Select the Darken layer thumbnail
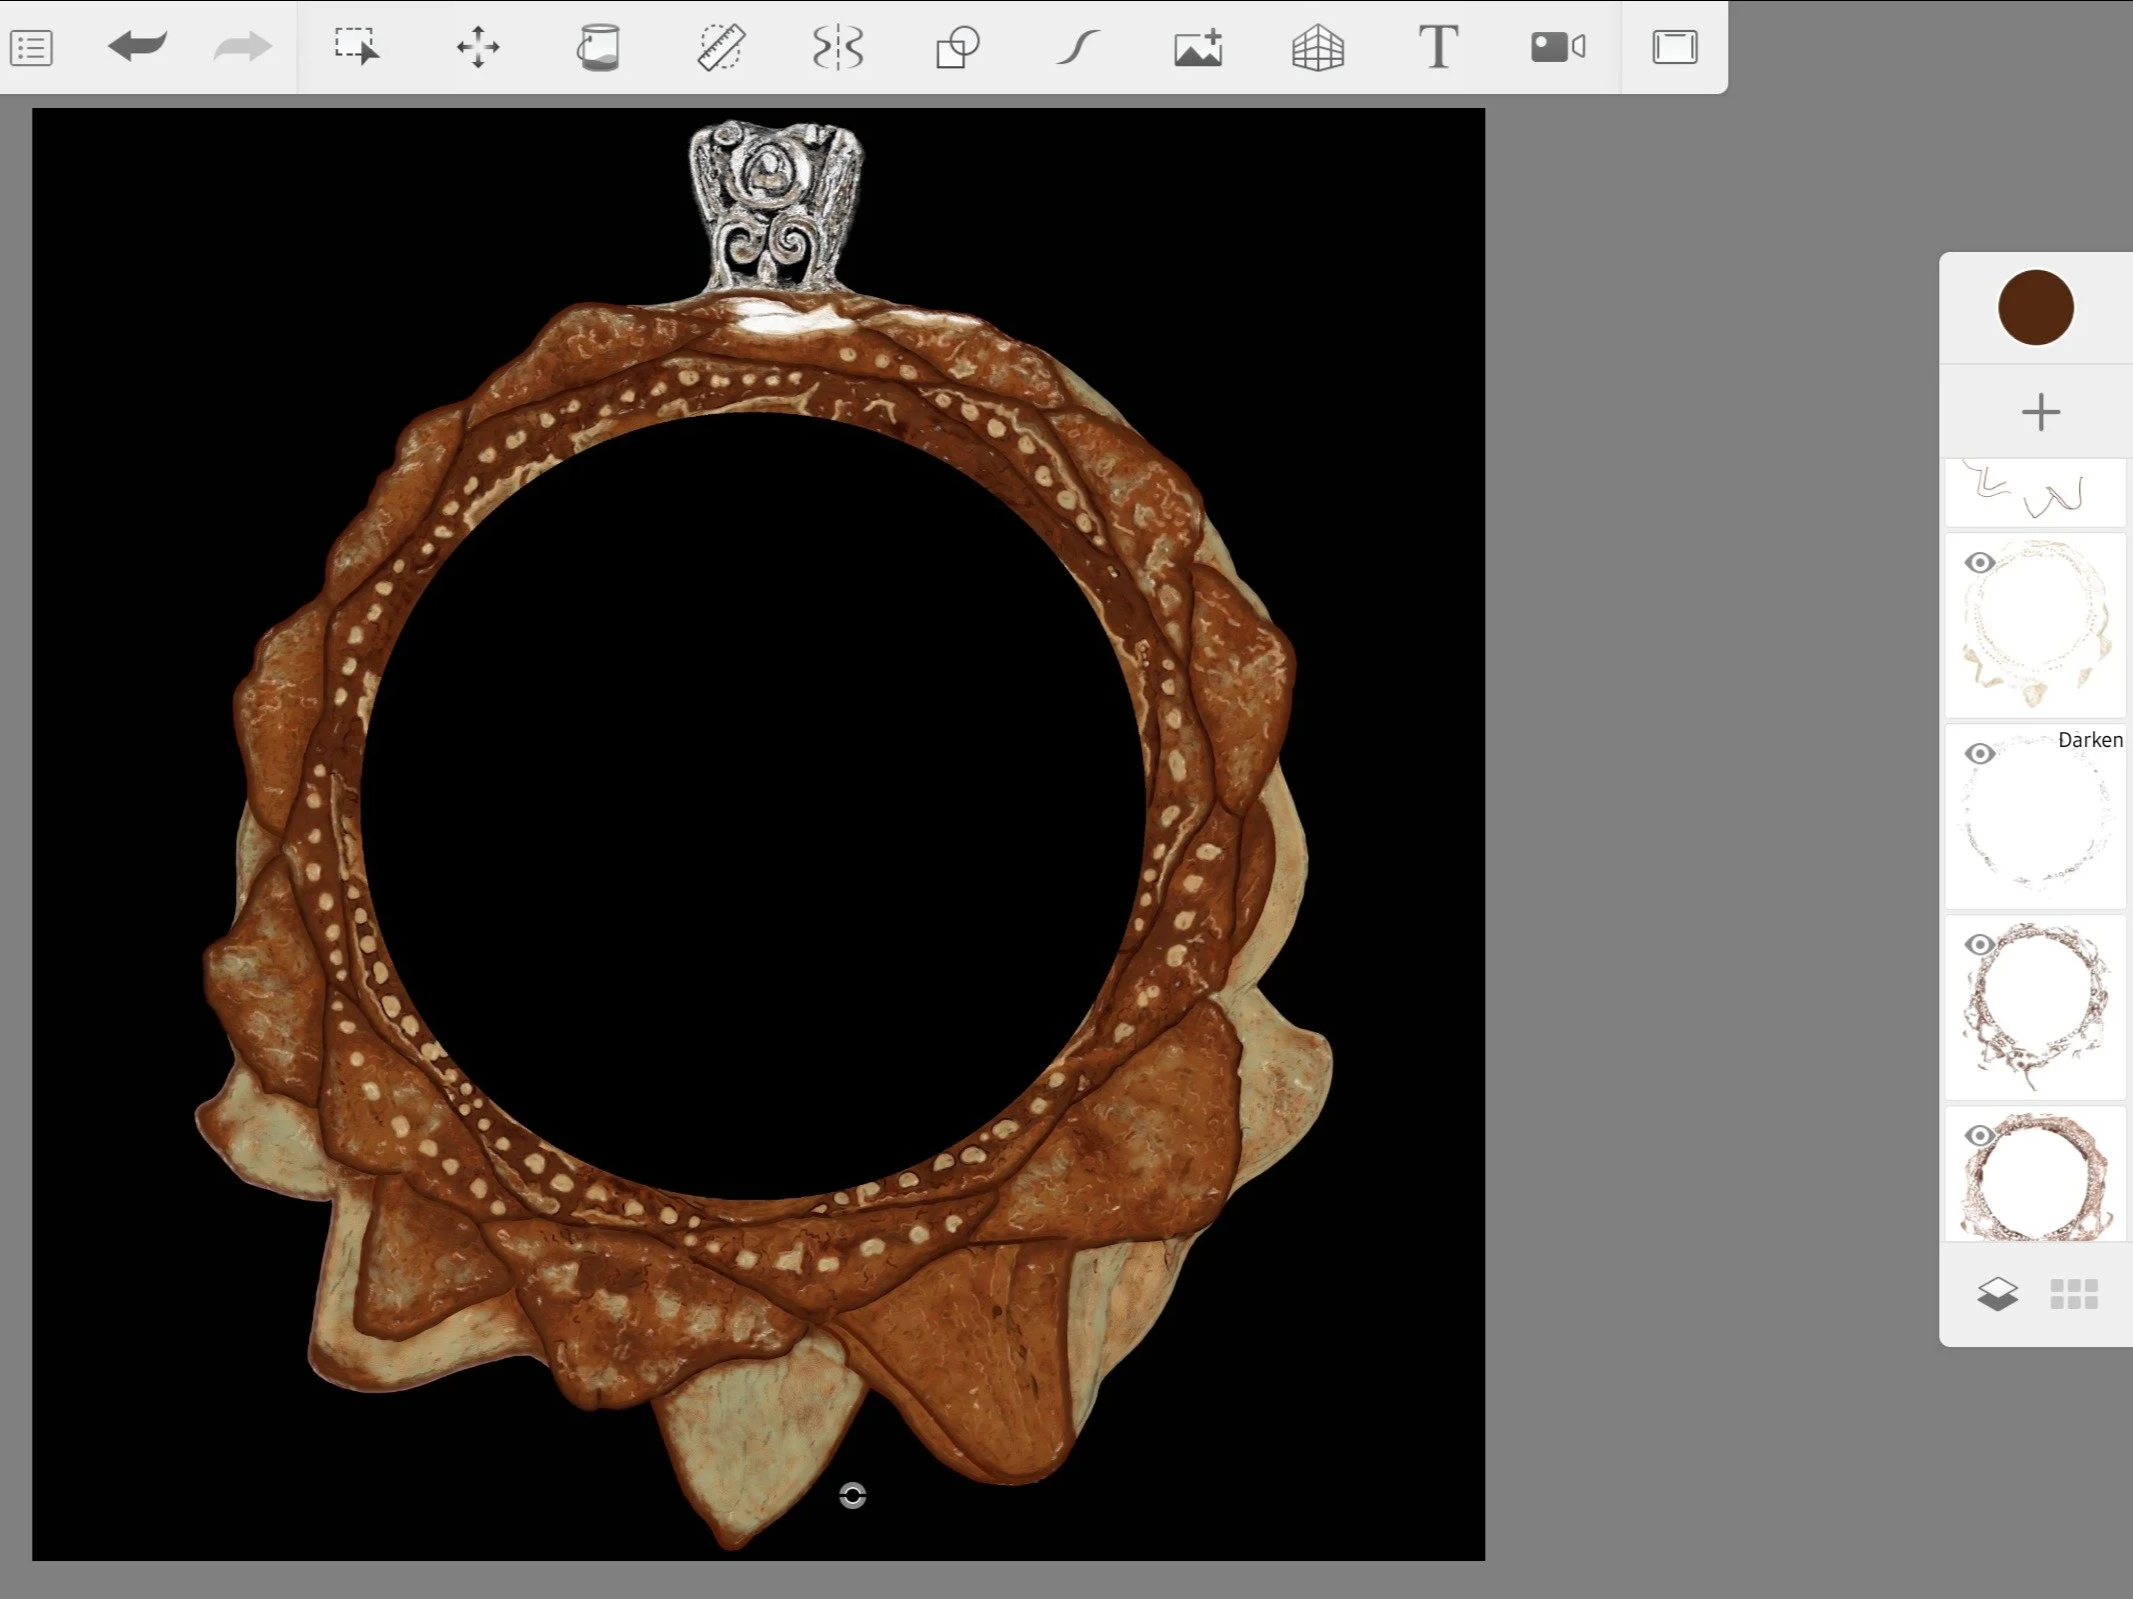Viewport: 2133px width, 1599px height. click(2035, 816)
